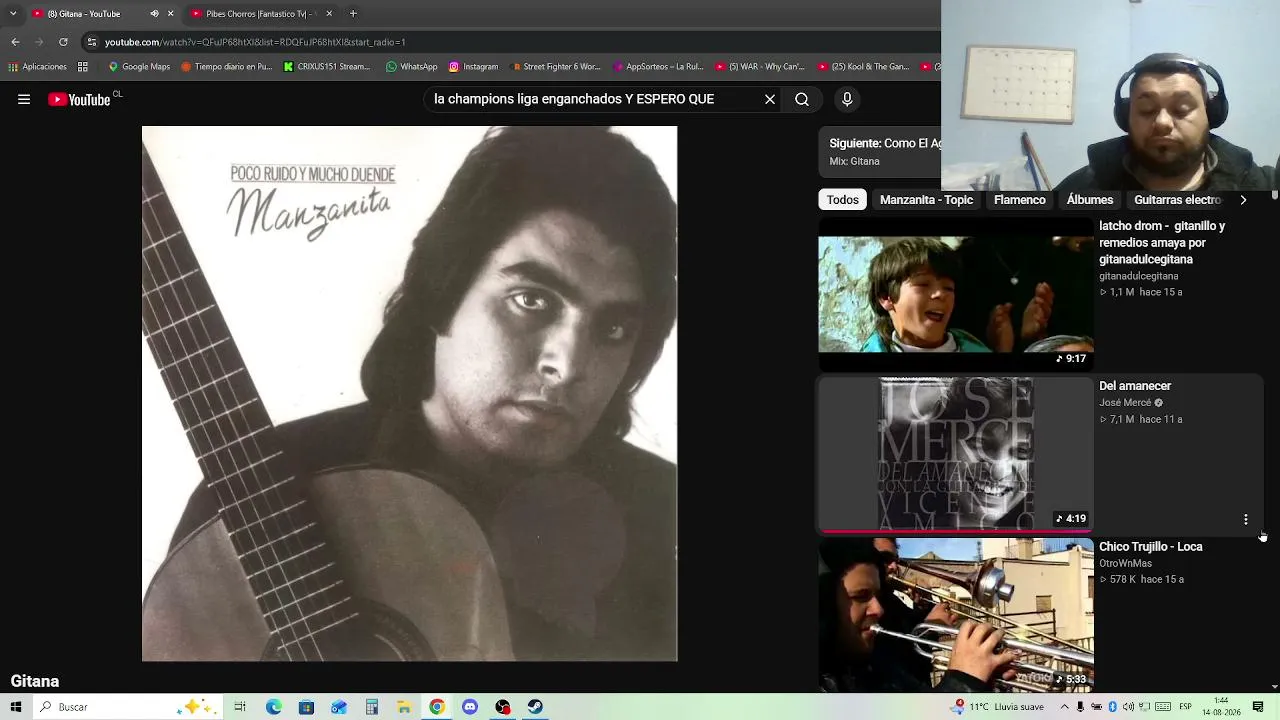Go to the YouTube home logo
The width and height of the screenshot is (1280, 720).
coord(79,99)
